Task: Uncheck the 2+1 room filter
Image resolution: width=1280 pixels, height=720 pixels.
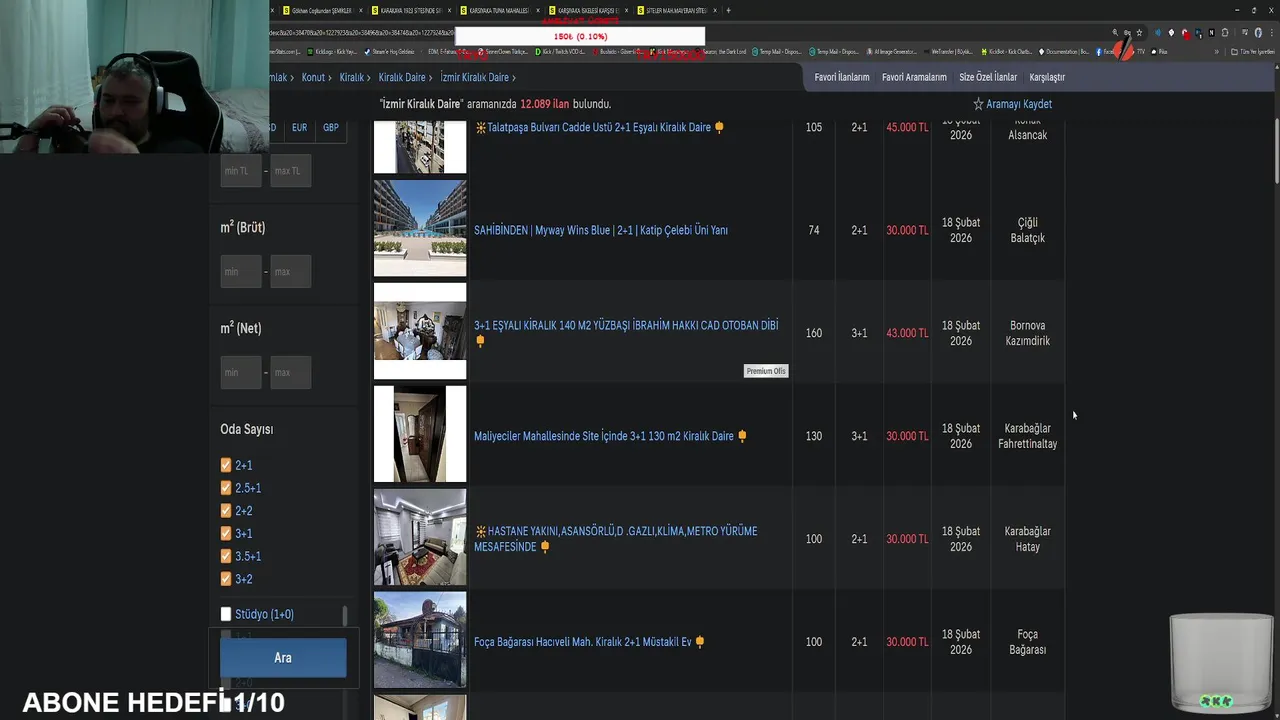Action: 226,465
